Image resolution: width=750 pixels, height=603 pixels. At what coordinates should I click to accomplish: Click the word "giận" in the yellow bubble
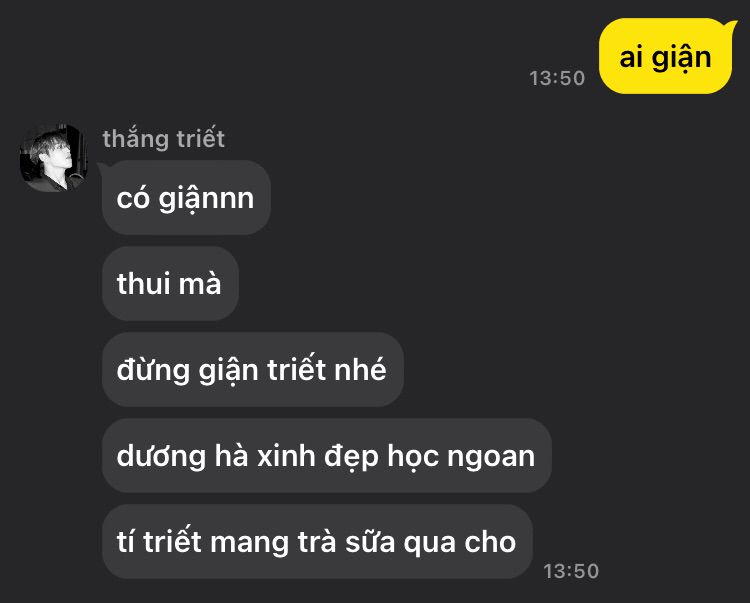[x=682, y=59]
